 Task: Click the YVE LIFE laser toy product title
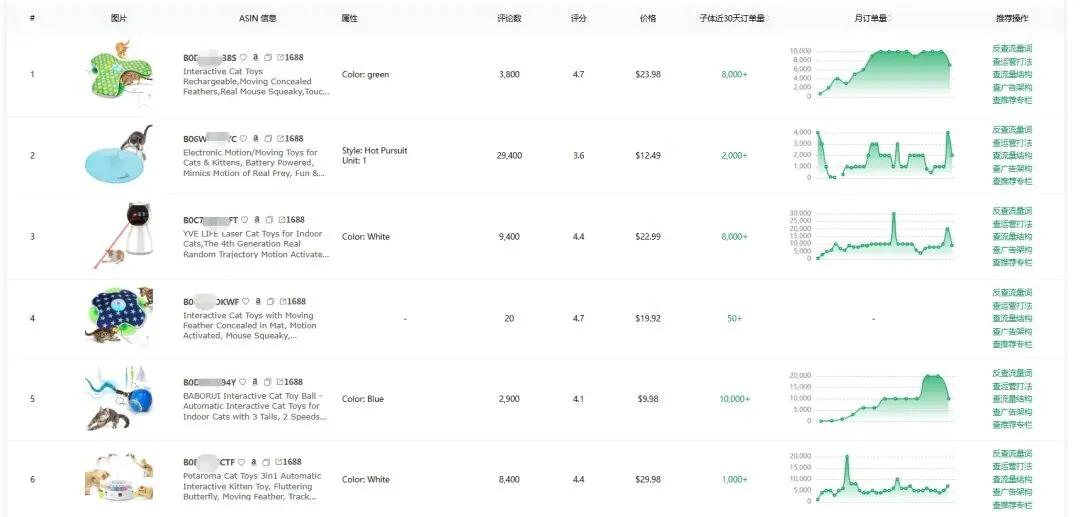[x=255, y=244]
